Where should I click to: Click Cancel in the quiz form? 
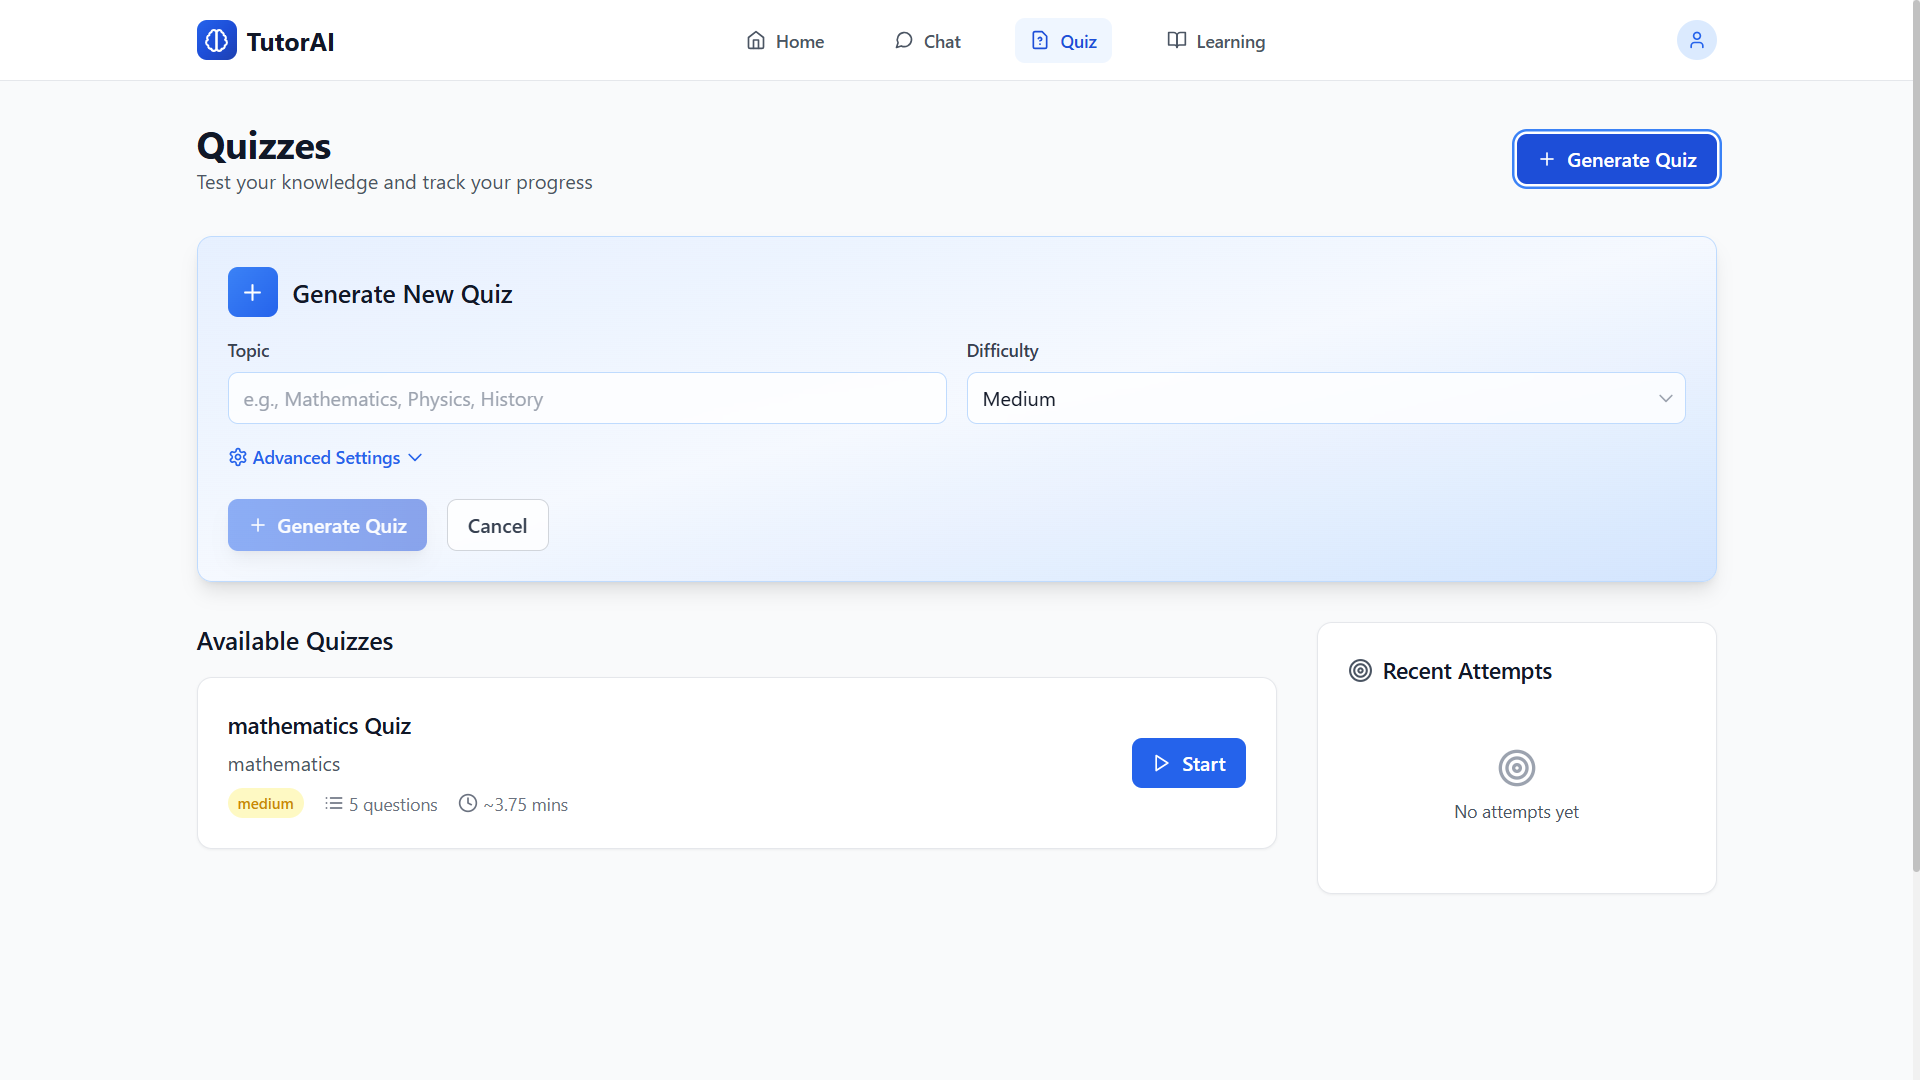click(497, 526)
